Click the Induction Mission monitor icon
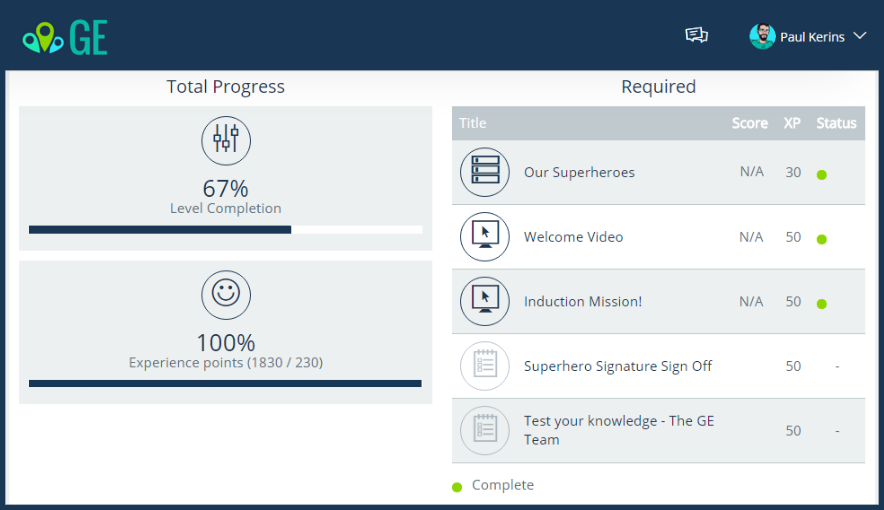This screenshot has height=510, width=884. coord(484,301)
